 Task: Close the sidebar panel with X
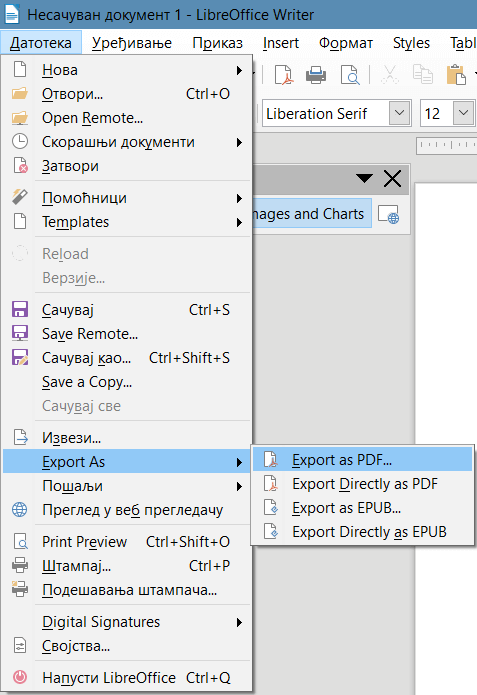pyautogui.click(x=392, y=179)
